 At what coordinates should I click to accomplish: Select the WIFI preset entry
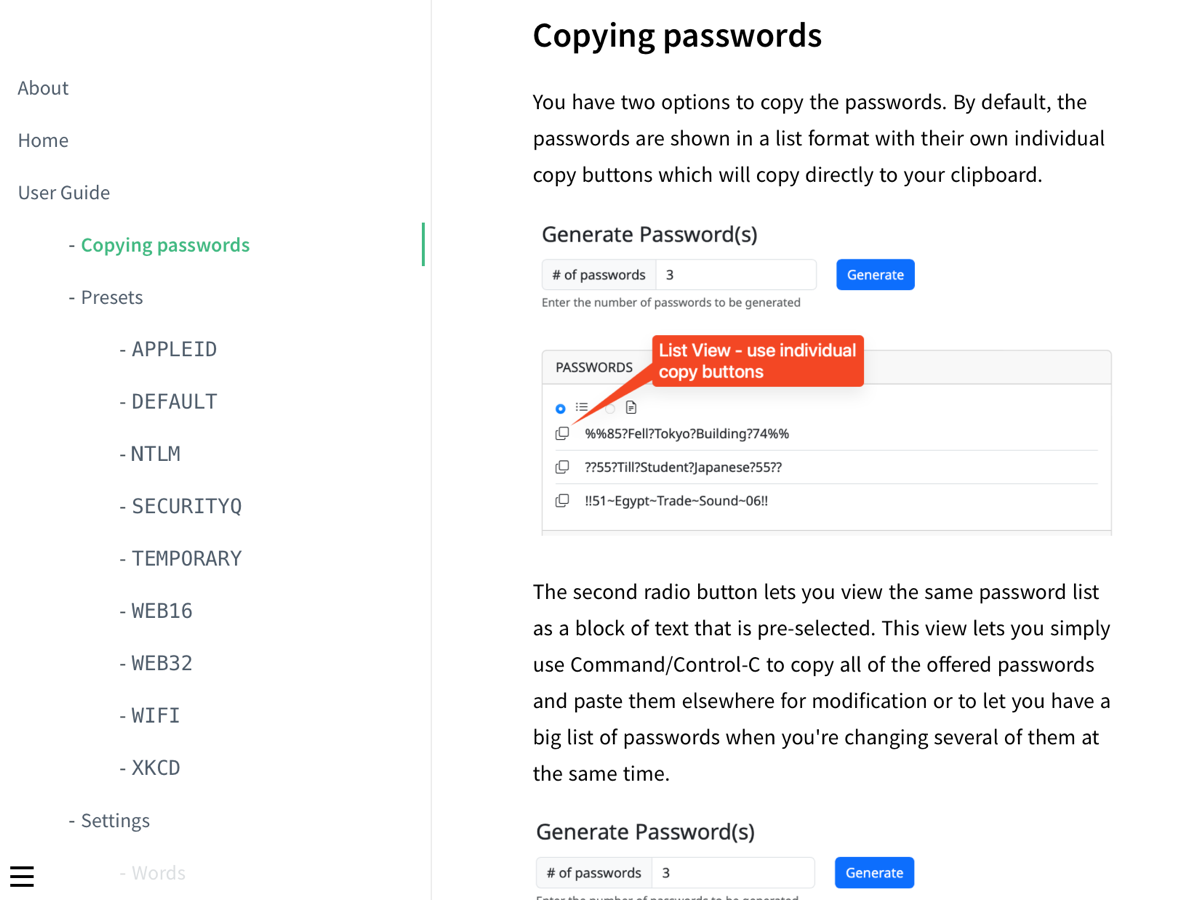pyautogui.click(x=156, y=715)
